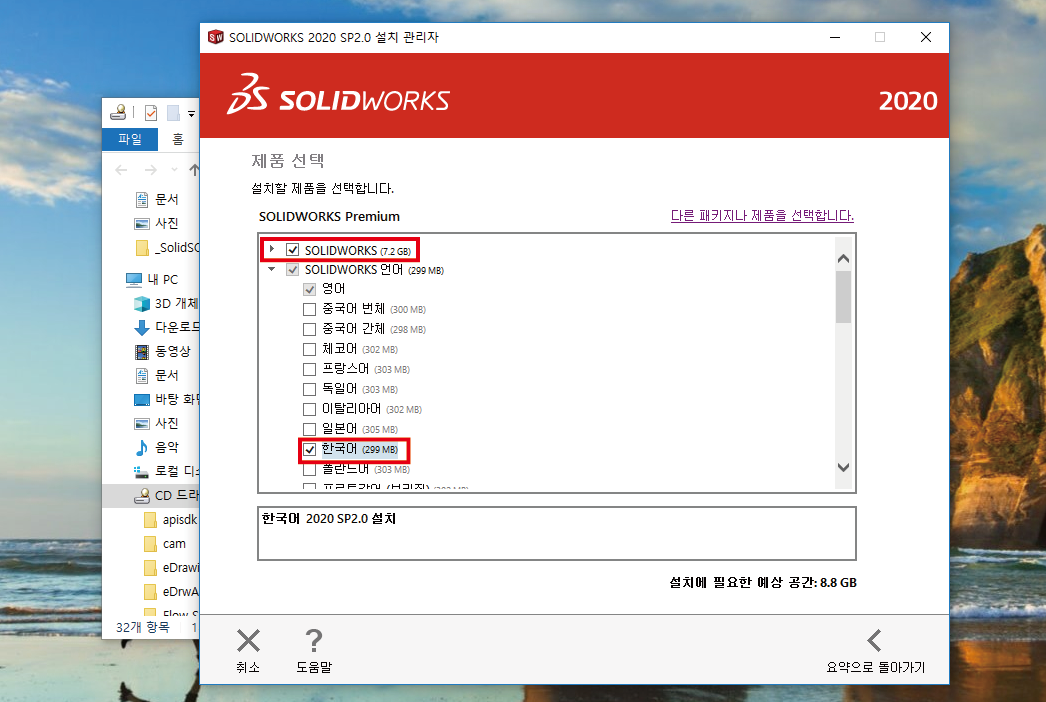This screenshot has width=1046, height=702.
Task: Select CD 드라이브 in Explorer sidebar
Action: click(151, 495)
